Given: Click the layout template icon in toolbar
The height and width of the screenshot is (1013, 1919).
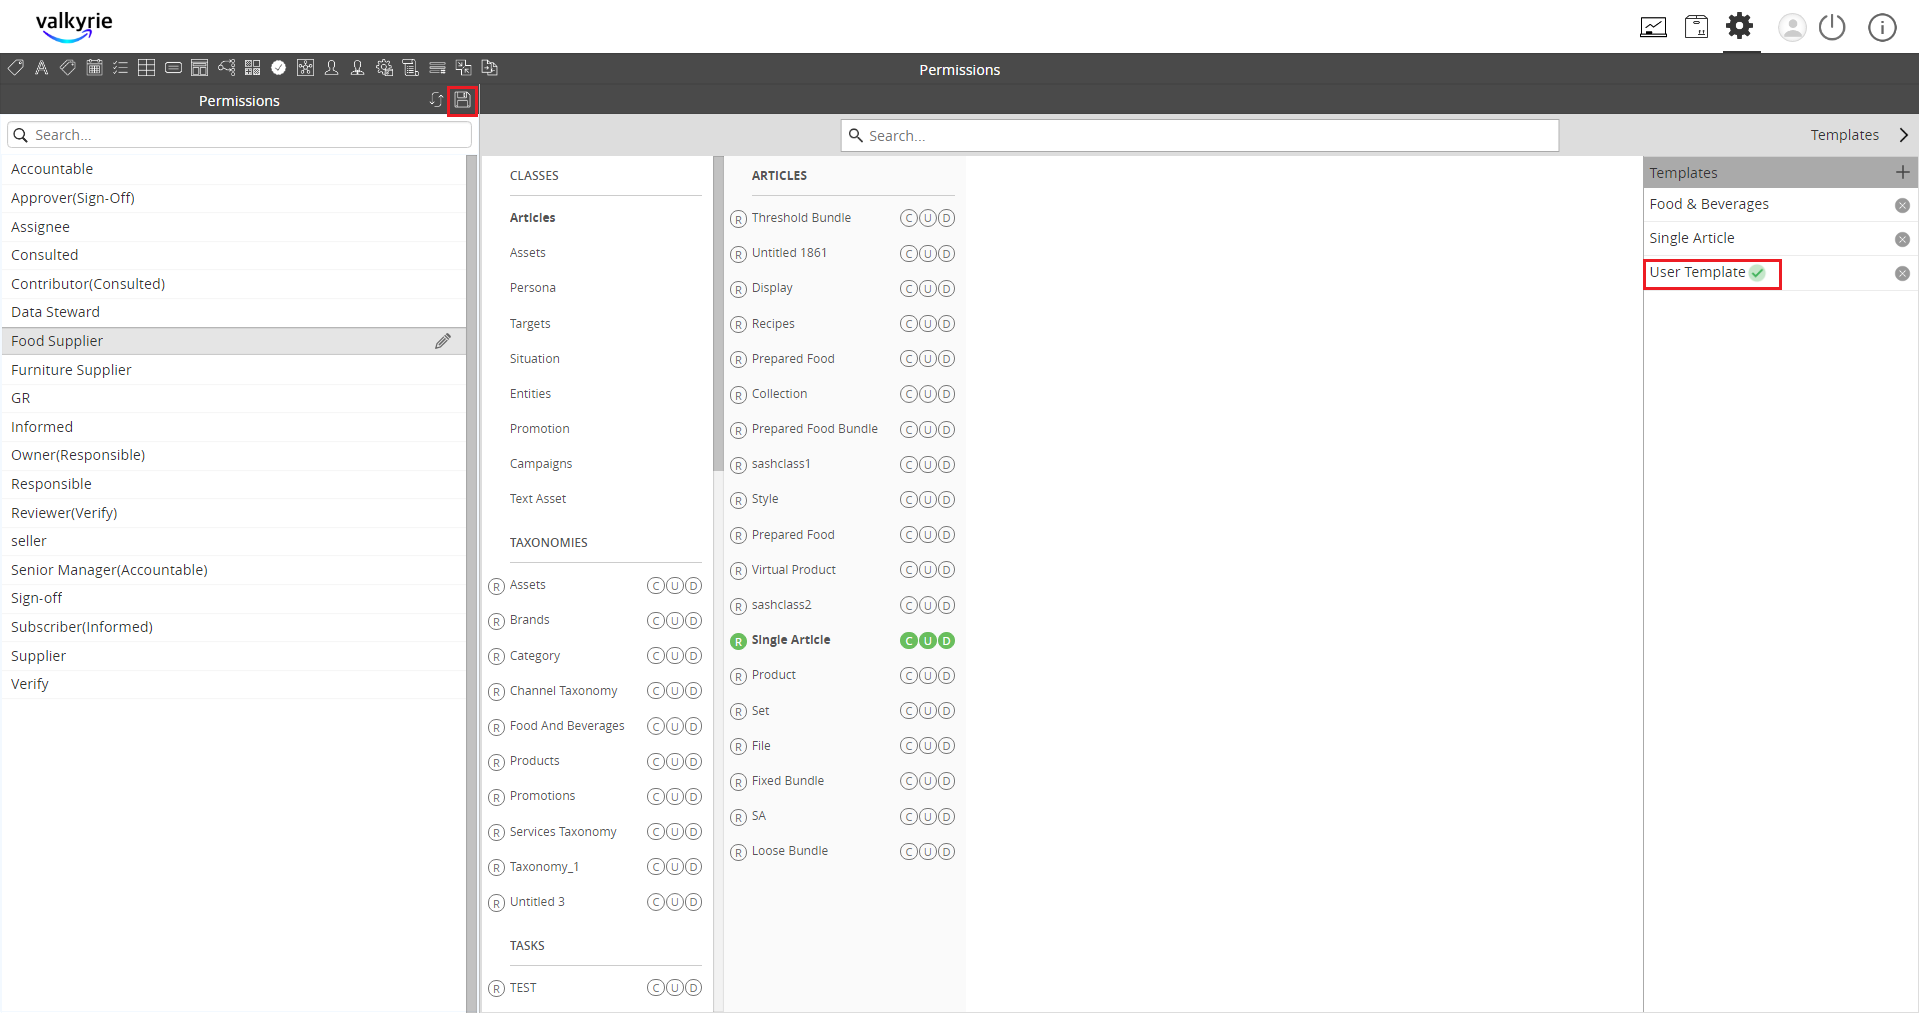Looking at the screenshot, I should (200, 68).
